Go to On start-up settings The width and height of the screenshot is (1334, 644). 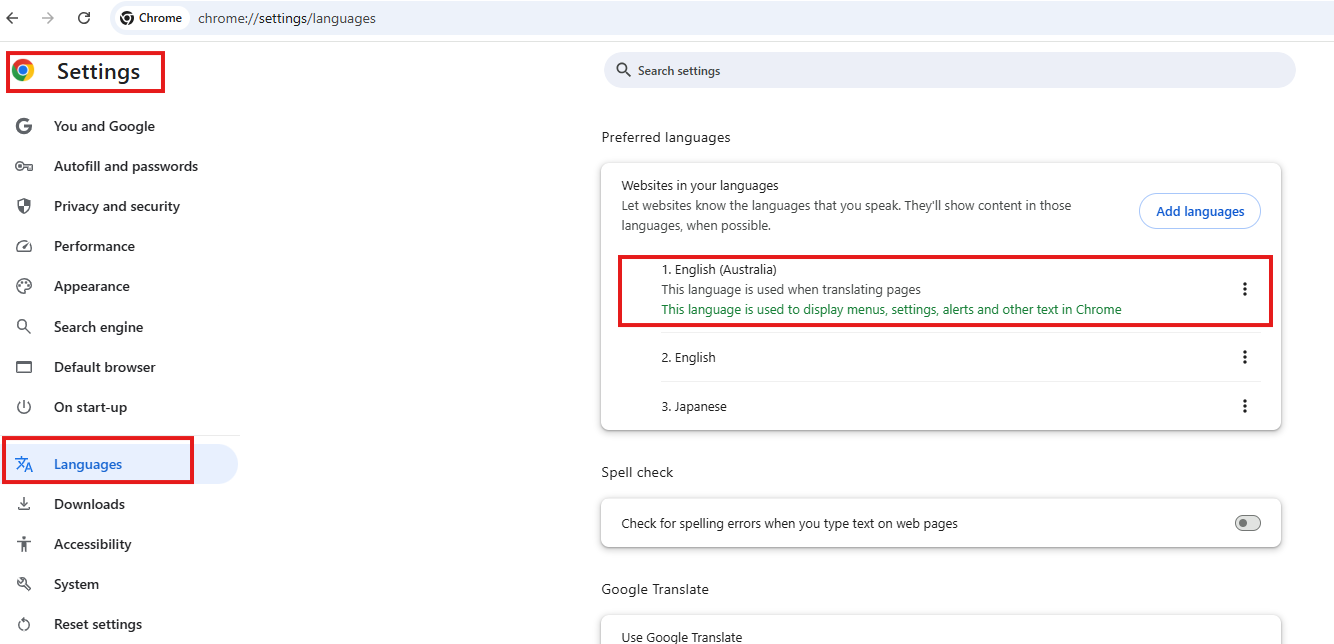click(90, 407)
